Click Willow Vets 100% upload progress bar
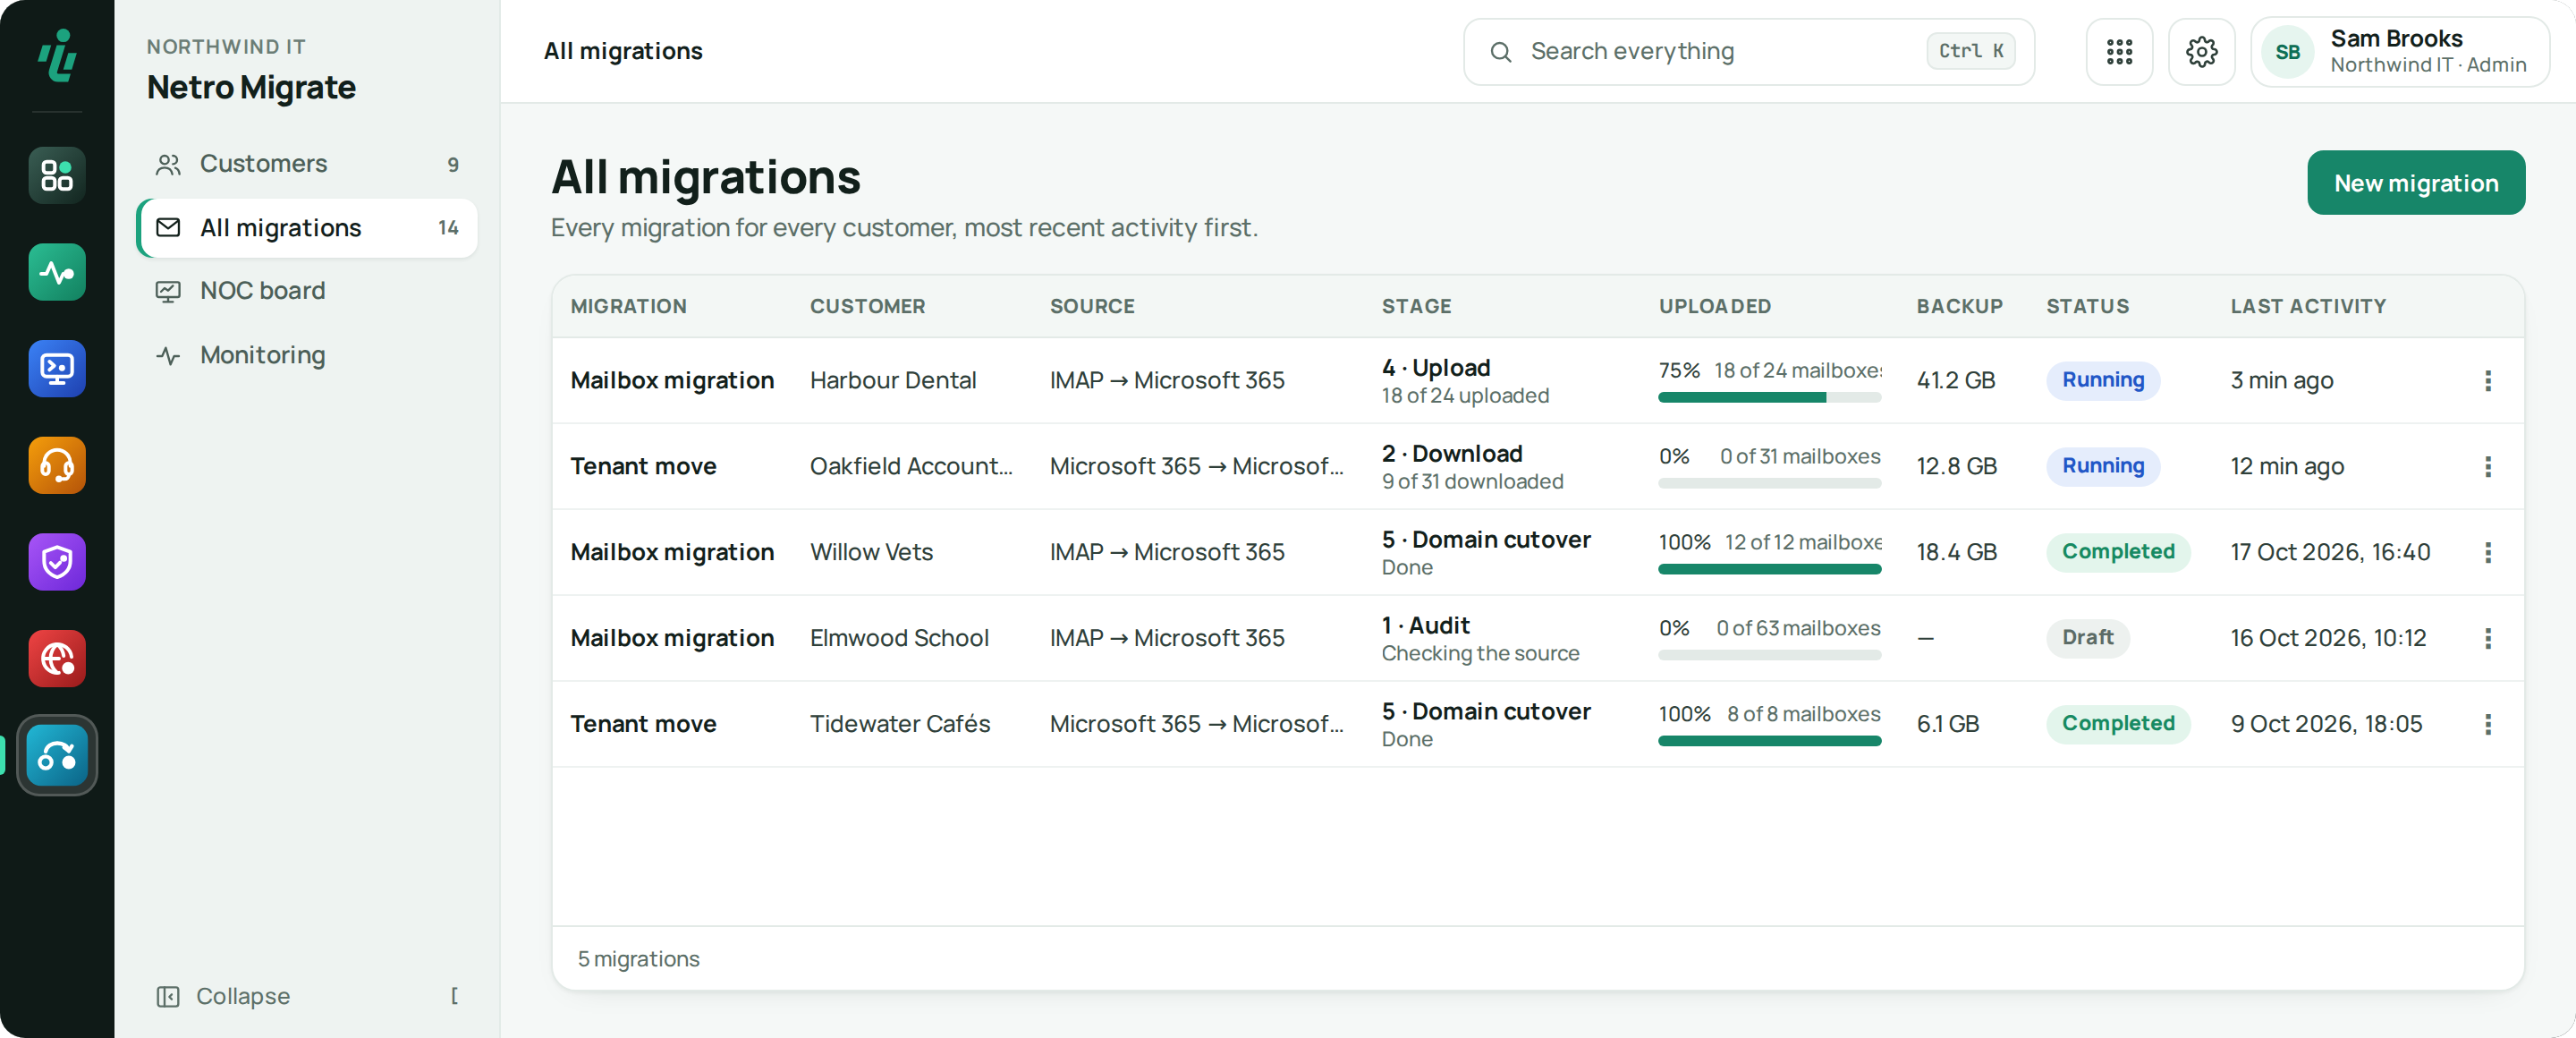2576x1038 pixels. (1769, 570)
